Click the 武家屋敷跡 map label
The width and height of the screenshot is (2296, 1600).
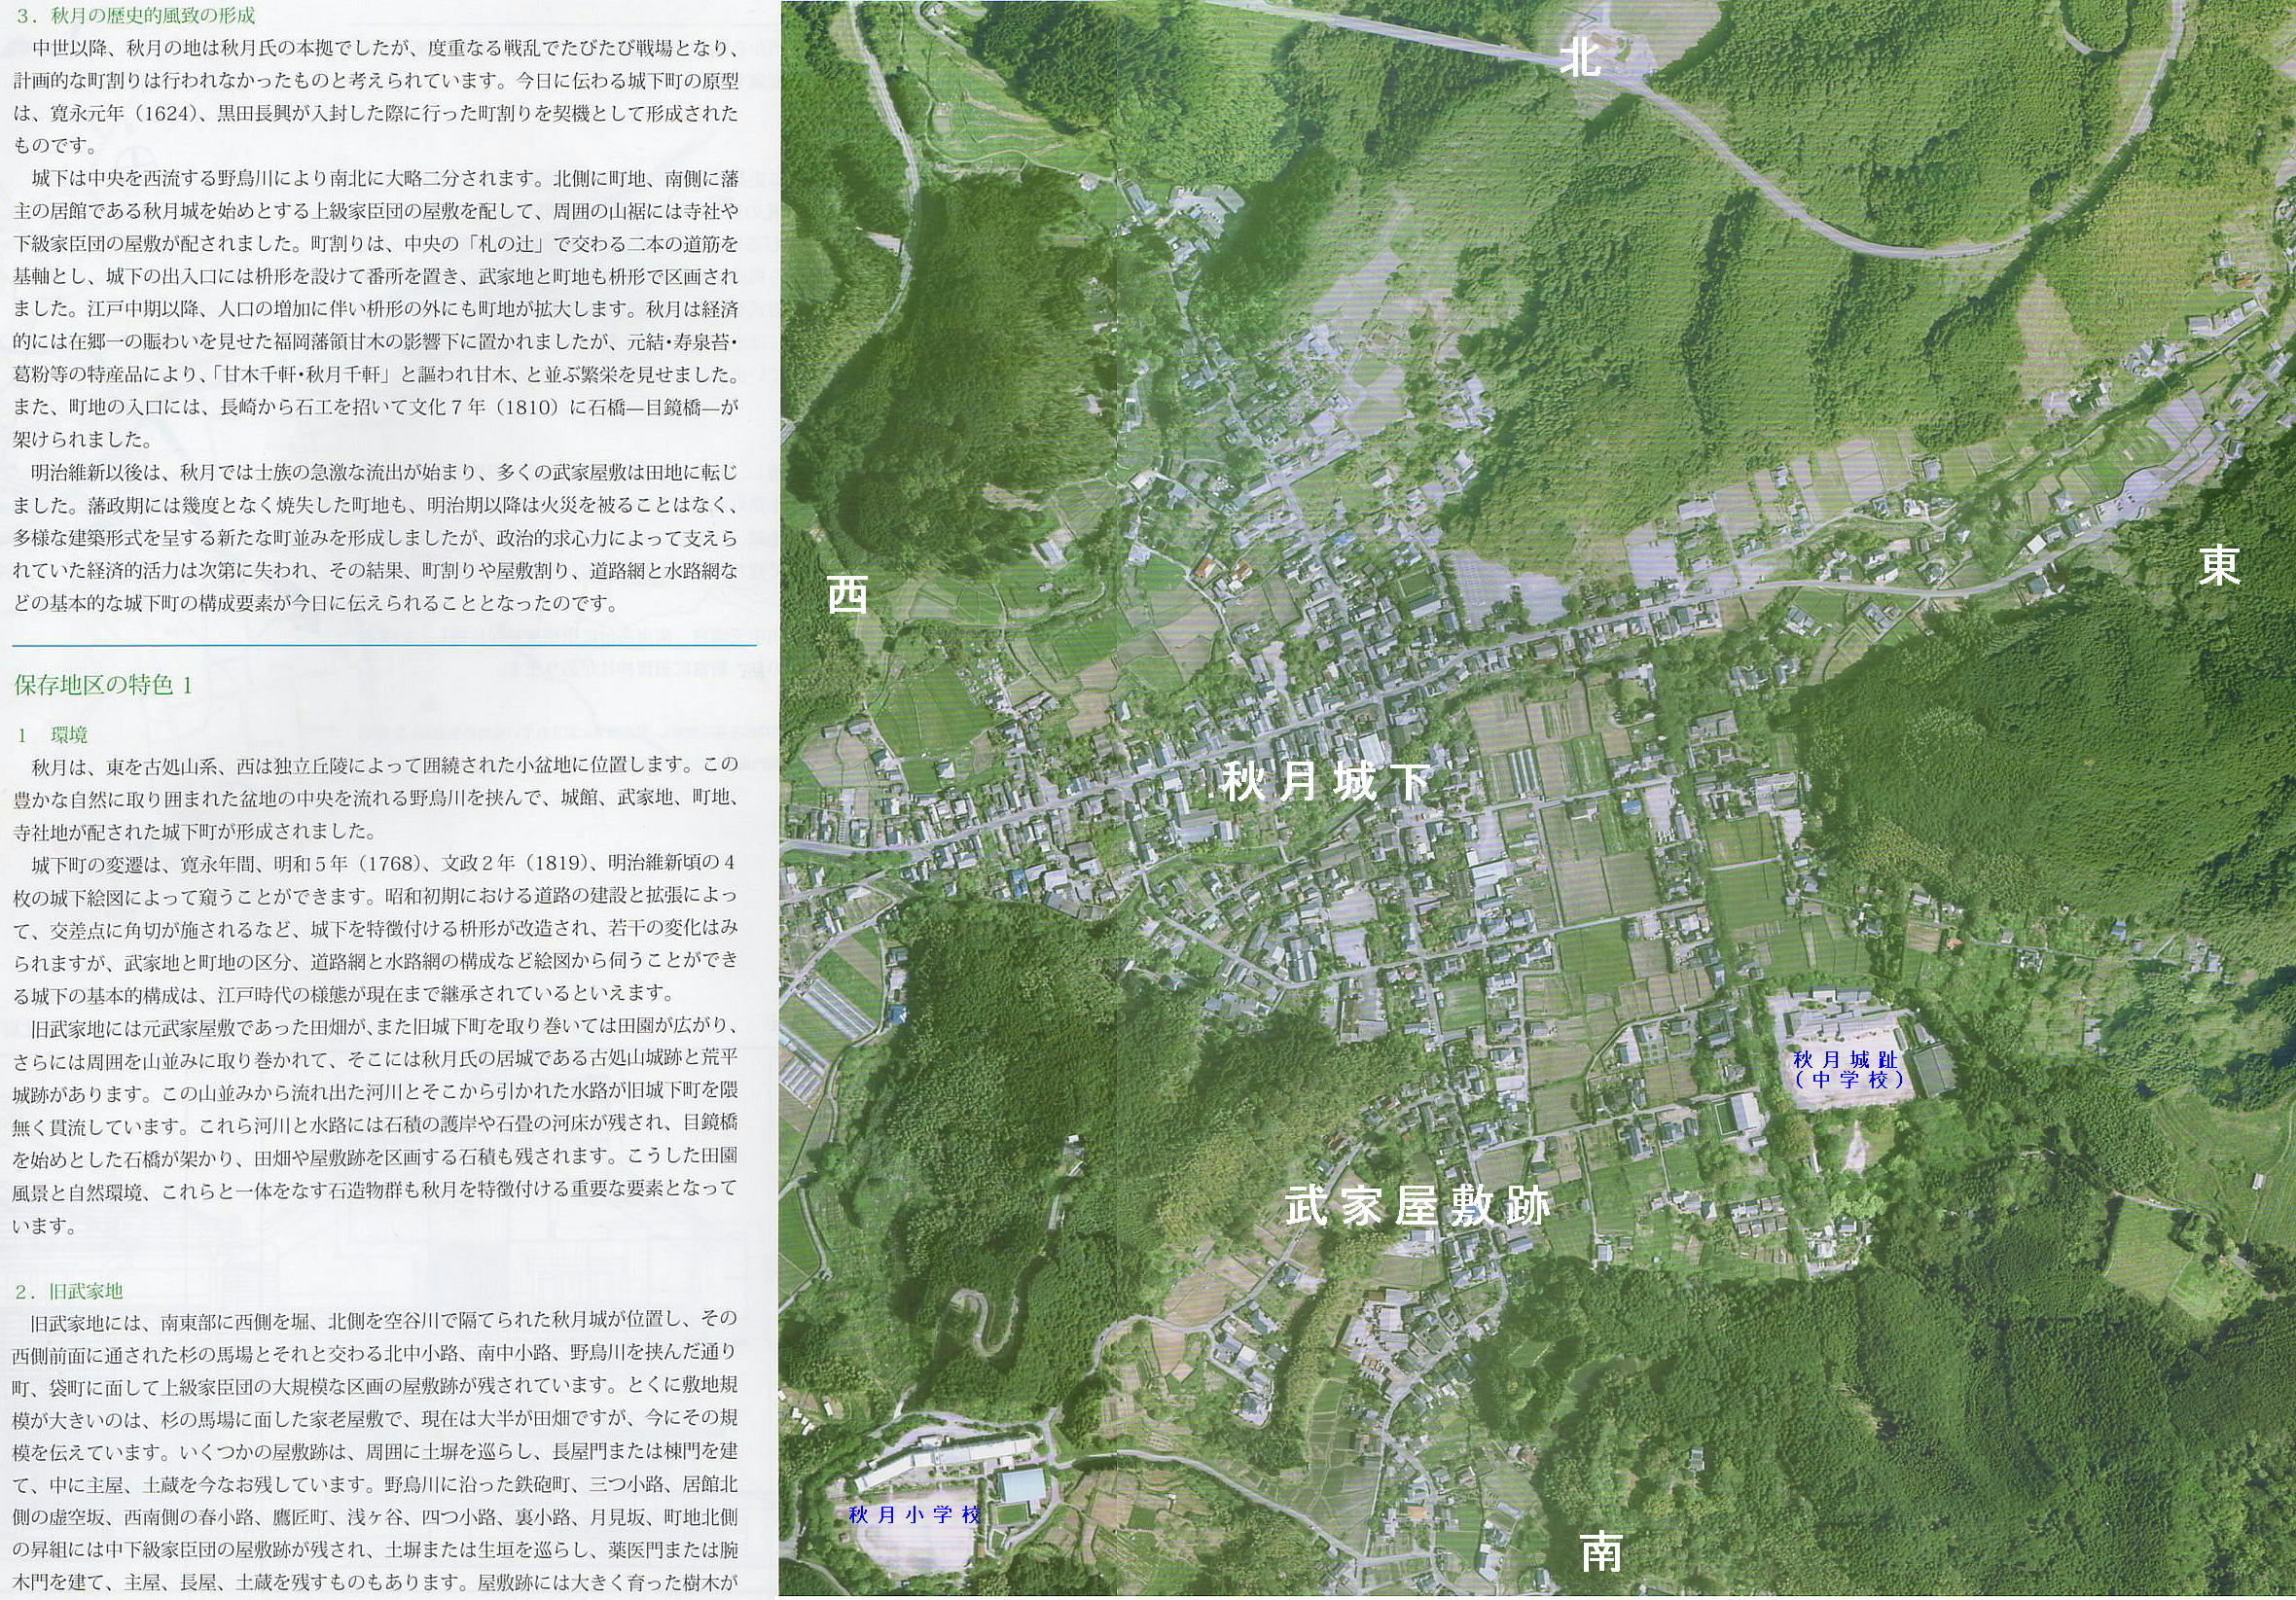(x=1417, y=1207)
